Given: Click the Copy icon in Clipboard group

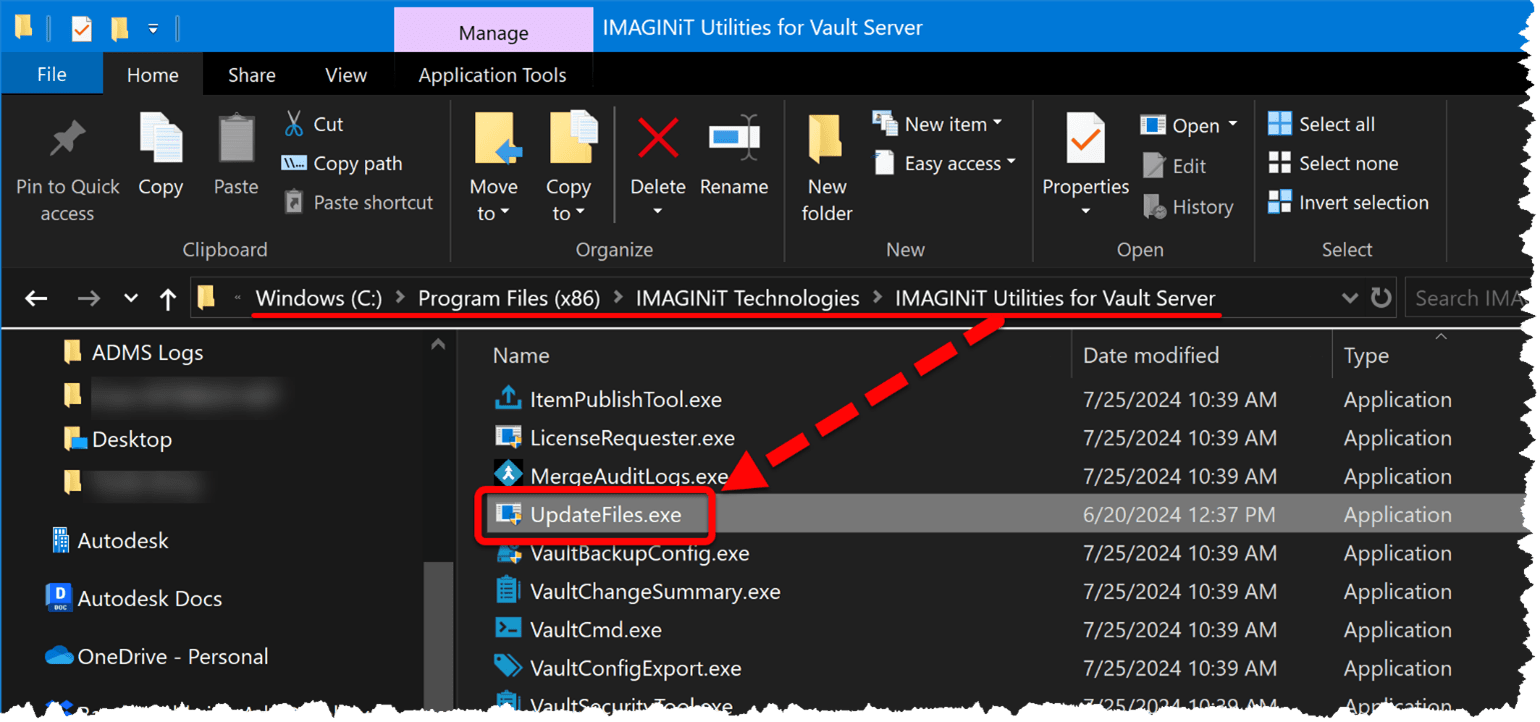Looking at the screenshot, I should (x=160, y=138).
